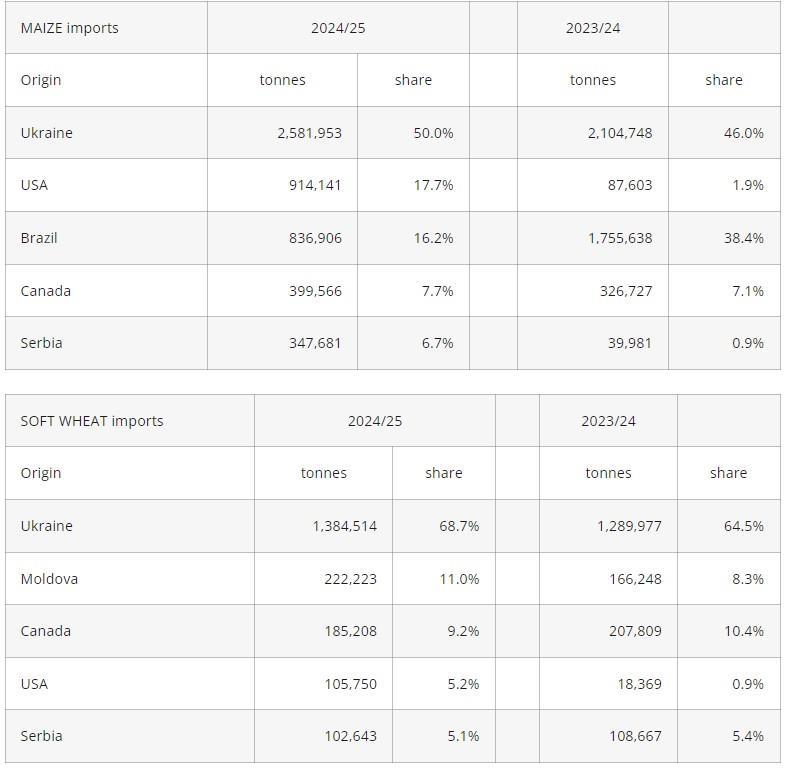Click the Origin header in the soft wheat table
The width and height of the screenshot is (793, 771).
pos(41,473)
